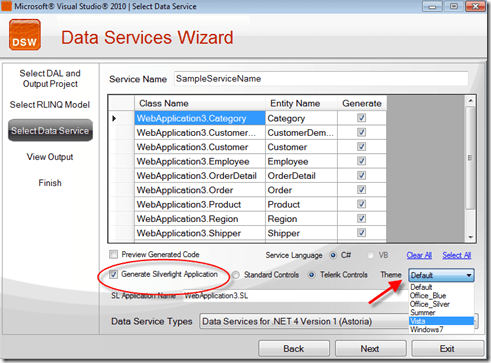
Task: Open the Data Service Types combo box
Action: (338, 321)
